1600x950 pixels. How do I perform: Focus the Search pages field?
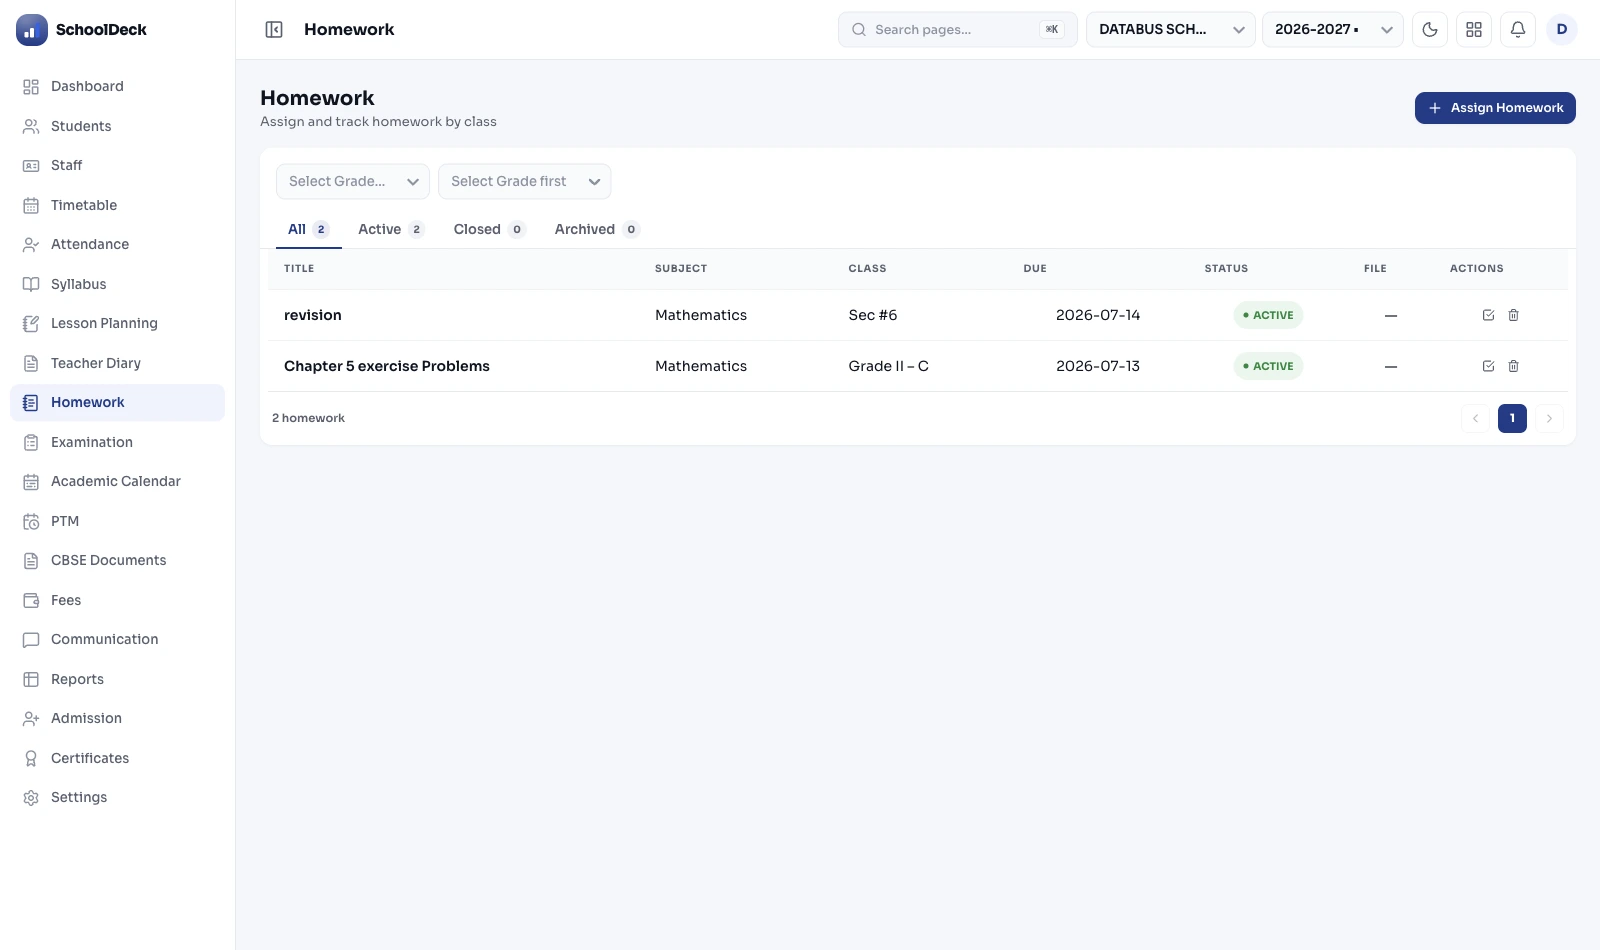click(958, 30)
